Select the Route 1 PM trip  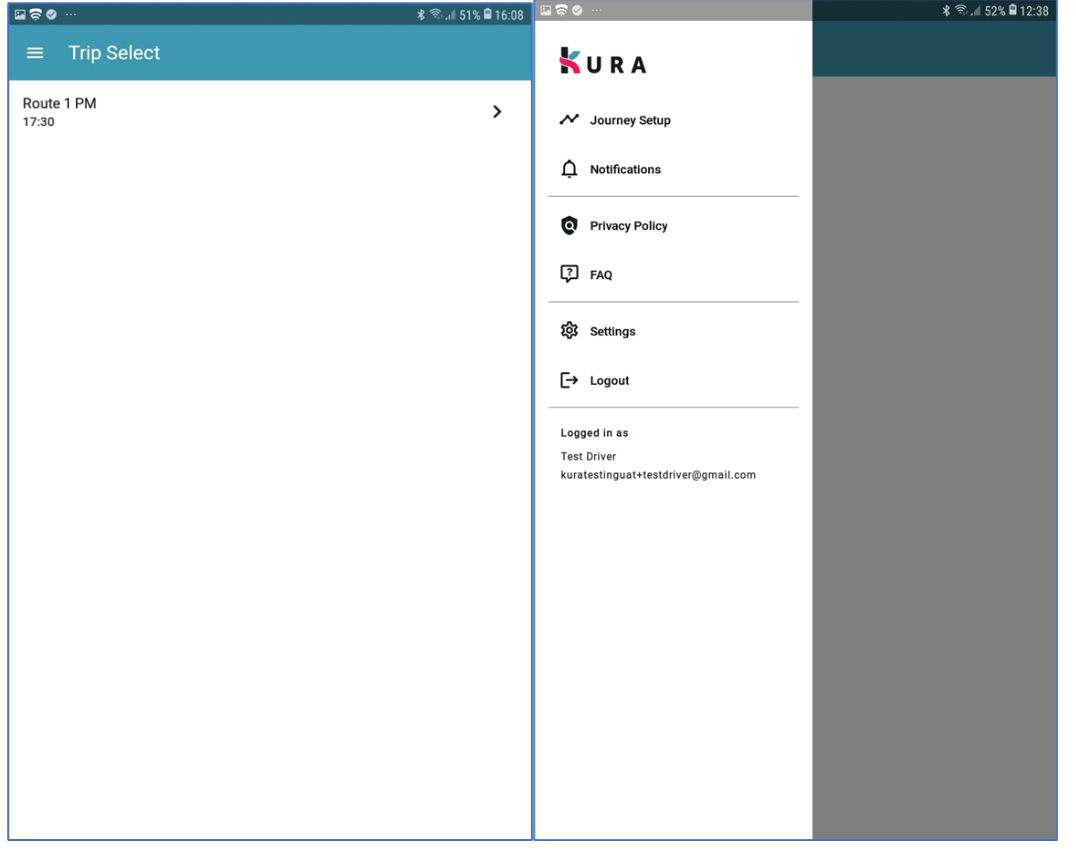(270, 112)
